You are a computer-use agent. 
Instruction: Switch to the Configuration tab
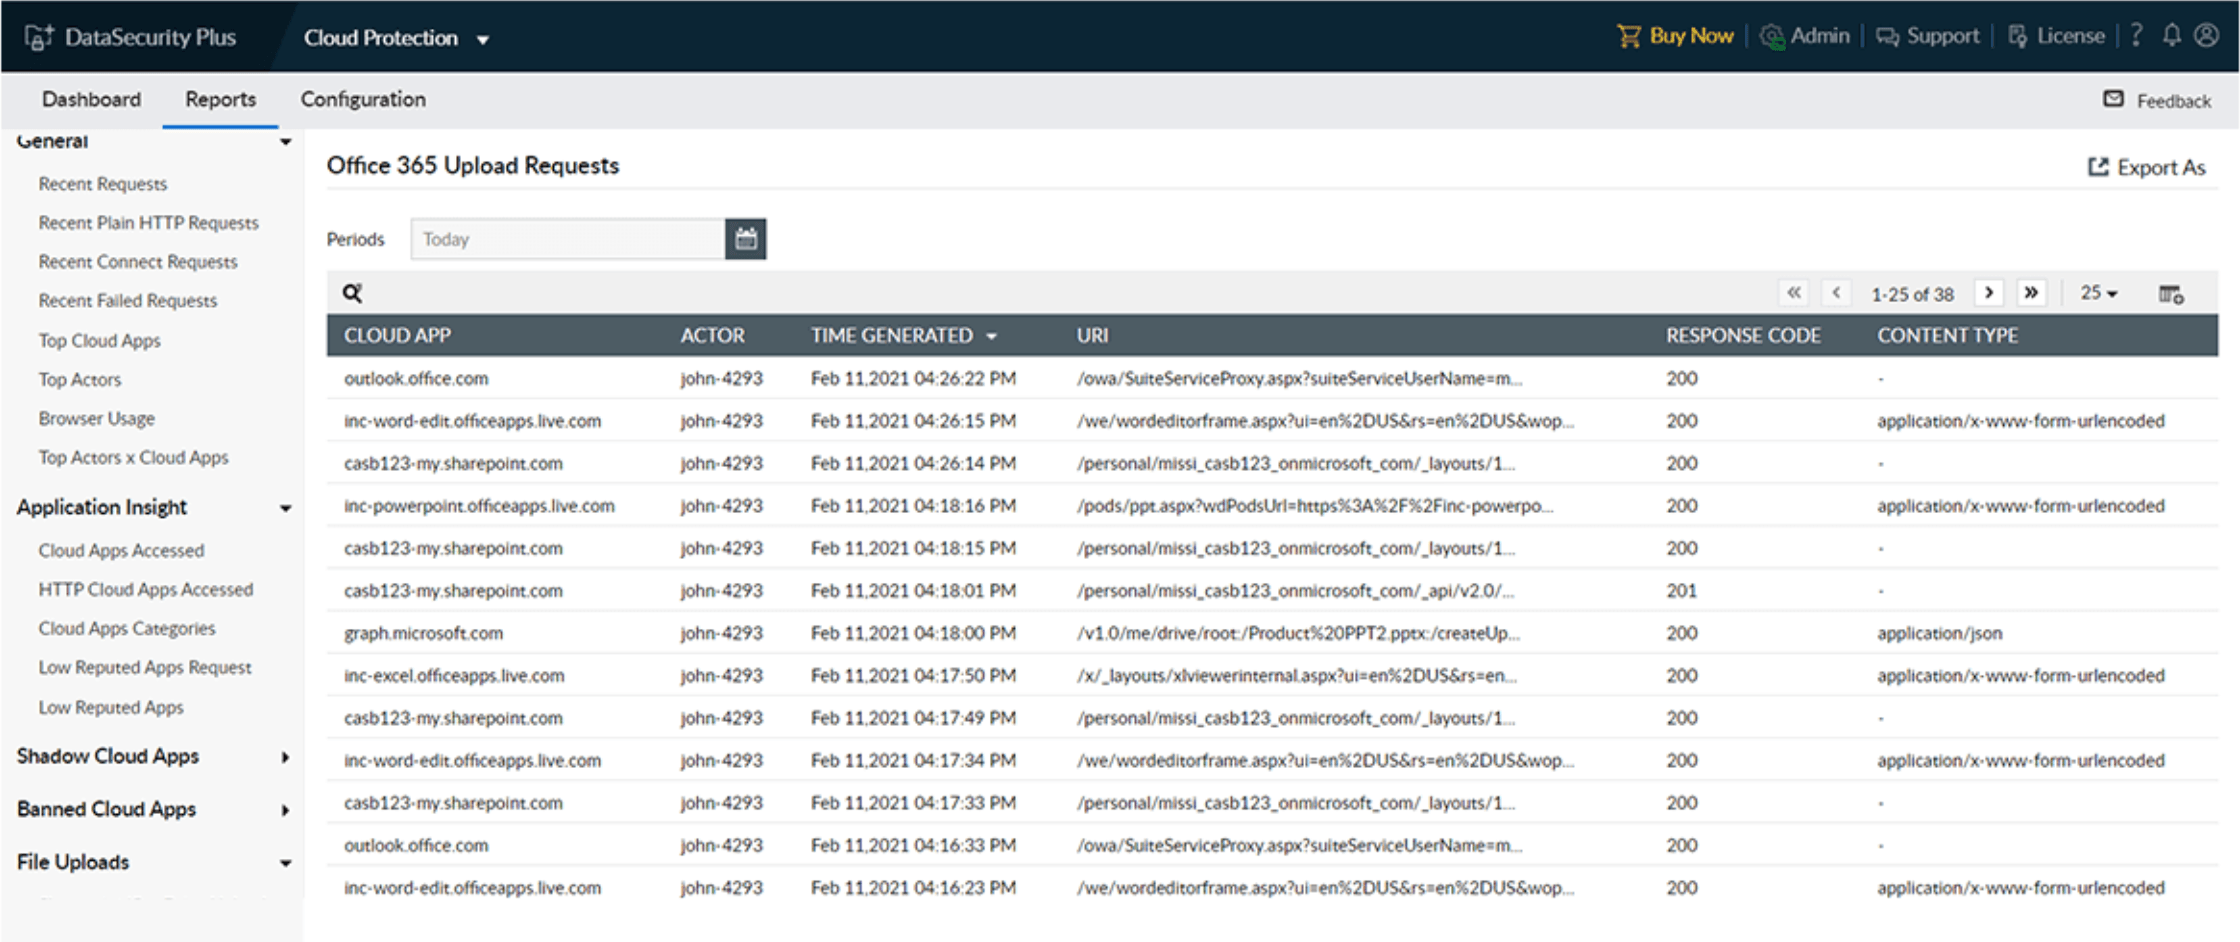tap(363, 100)
